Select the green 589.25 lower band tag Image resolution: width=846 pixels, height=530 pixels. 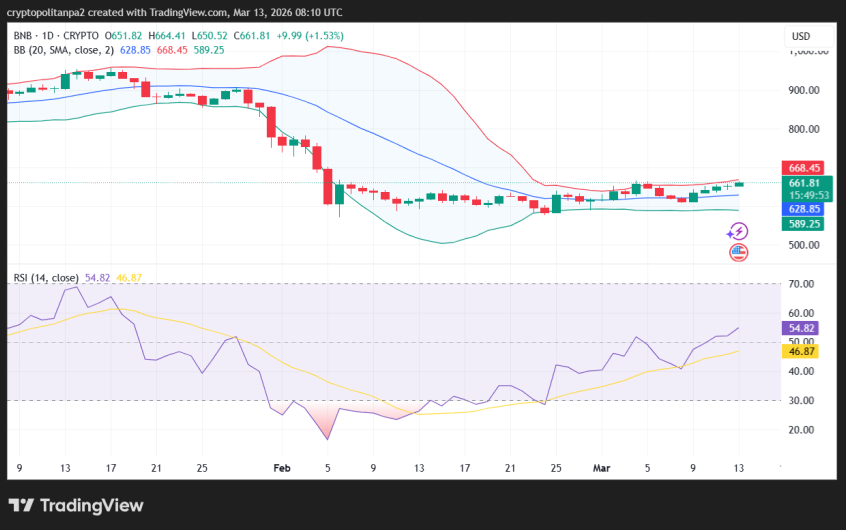coord(804,224)
